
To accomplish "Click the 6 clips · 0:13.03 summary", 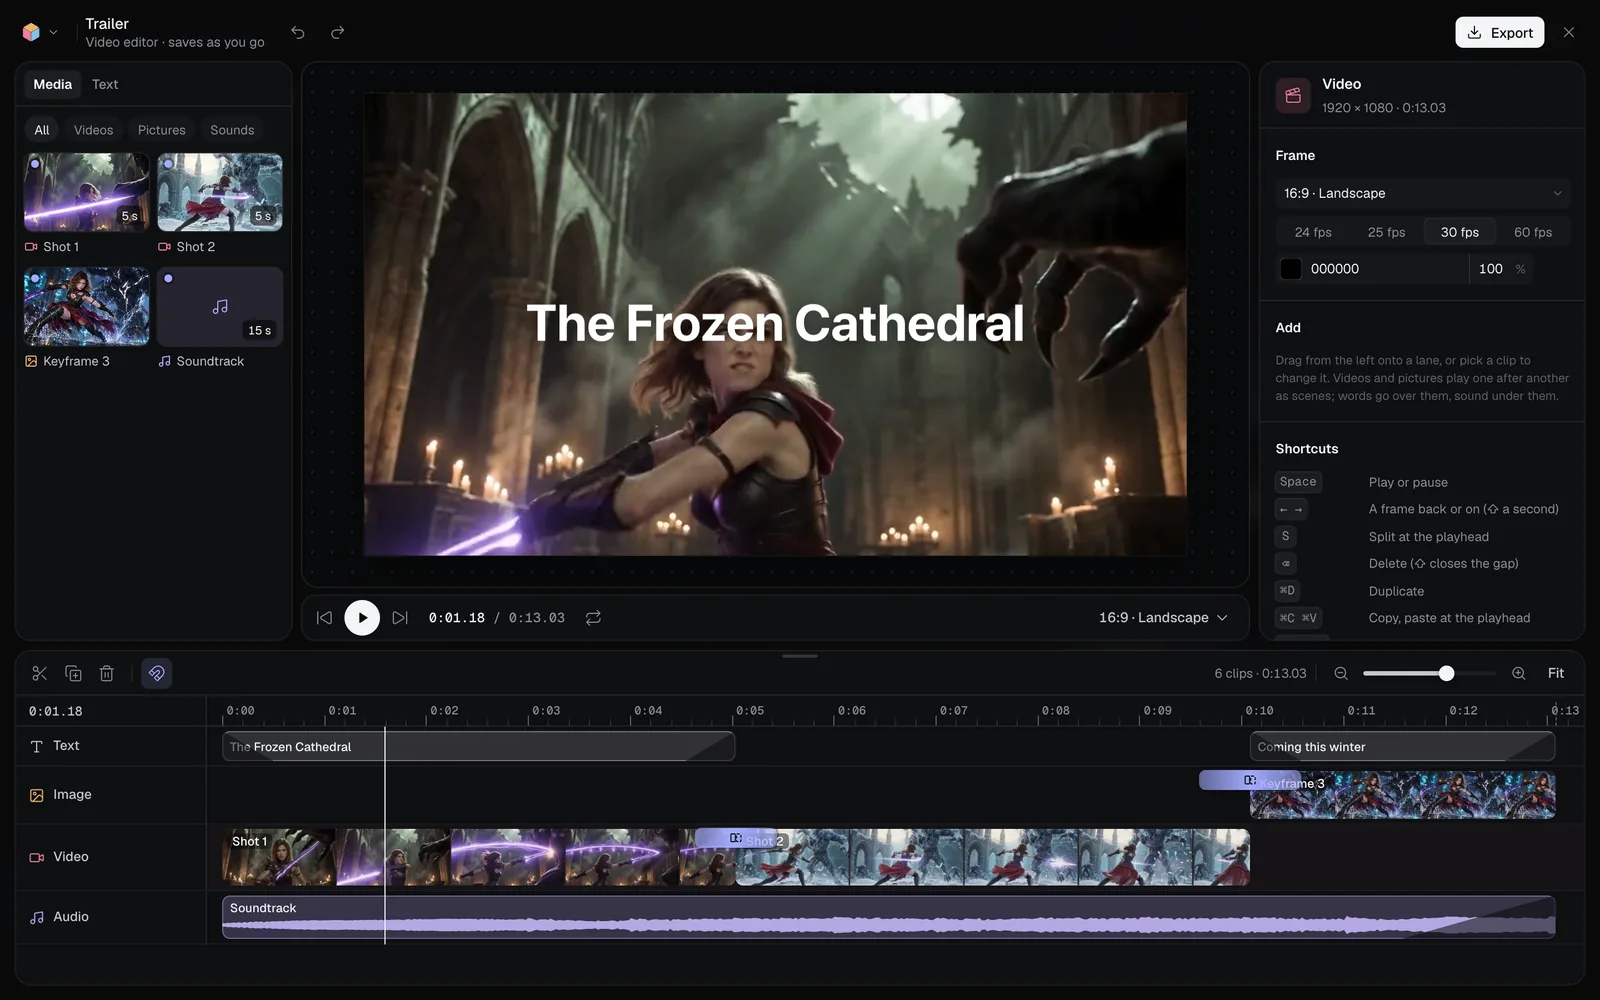I will [x=1260, y=673].
